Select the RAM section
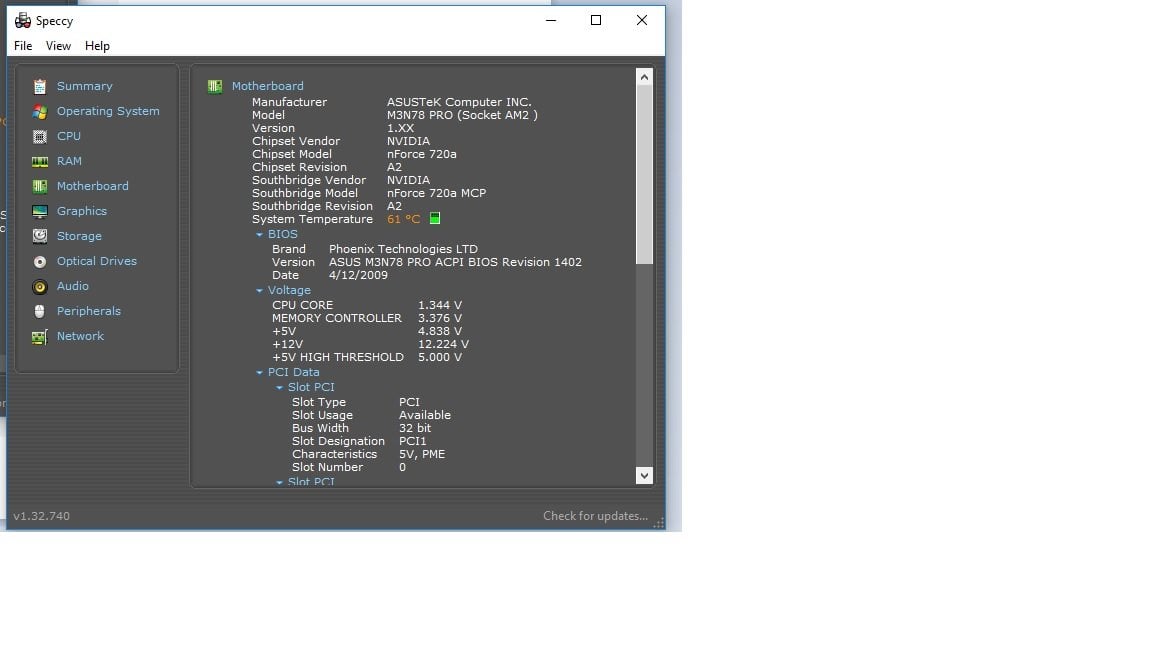Screen dimensions: 1152x648 [x=69, y=161]
